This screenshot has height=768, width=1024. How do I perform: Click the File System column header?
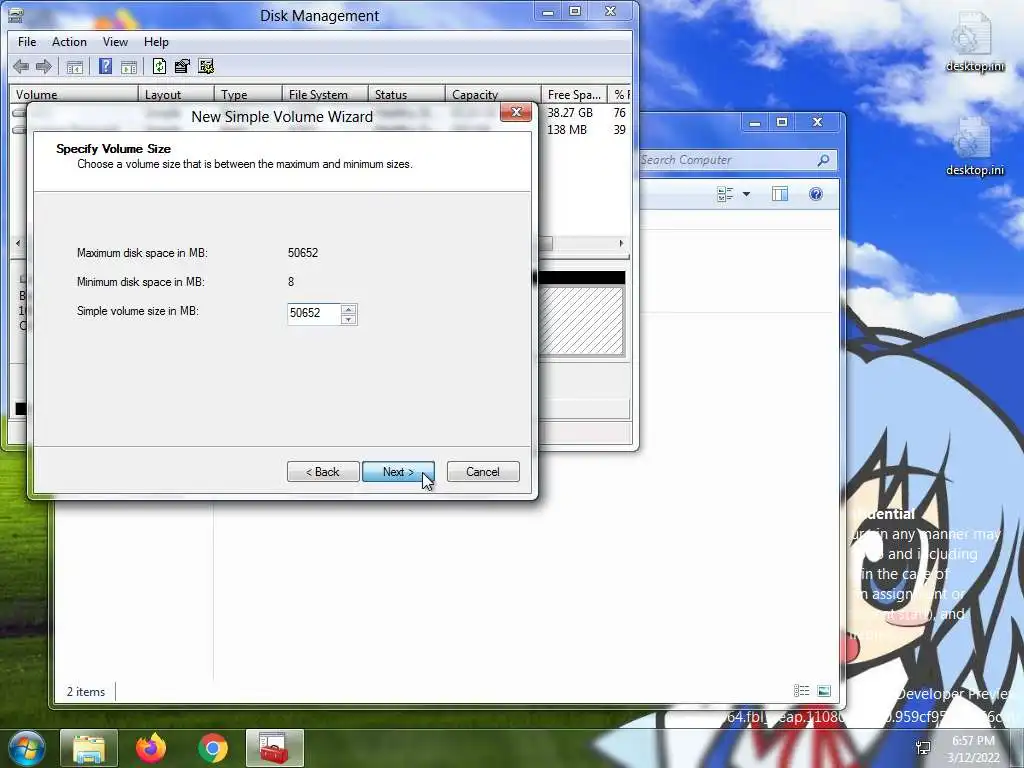coord(325,94)
